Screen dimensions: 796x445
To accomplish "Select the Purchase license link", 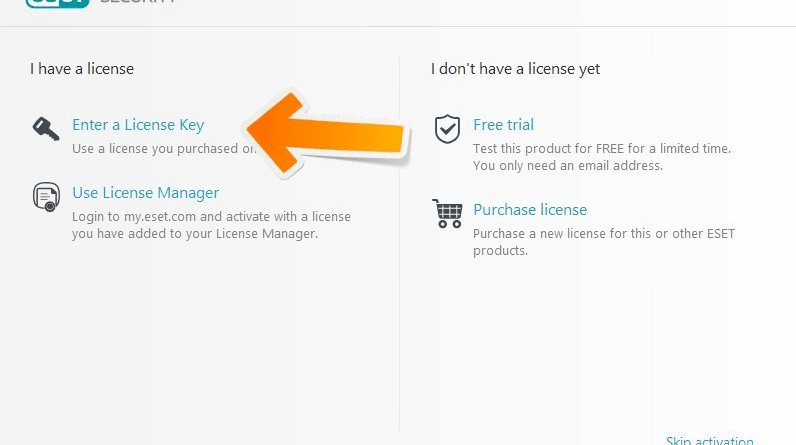I will coord(530,210).
